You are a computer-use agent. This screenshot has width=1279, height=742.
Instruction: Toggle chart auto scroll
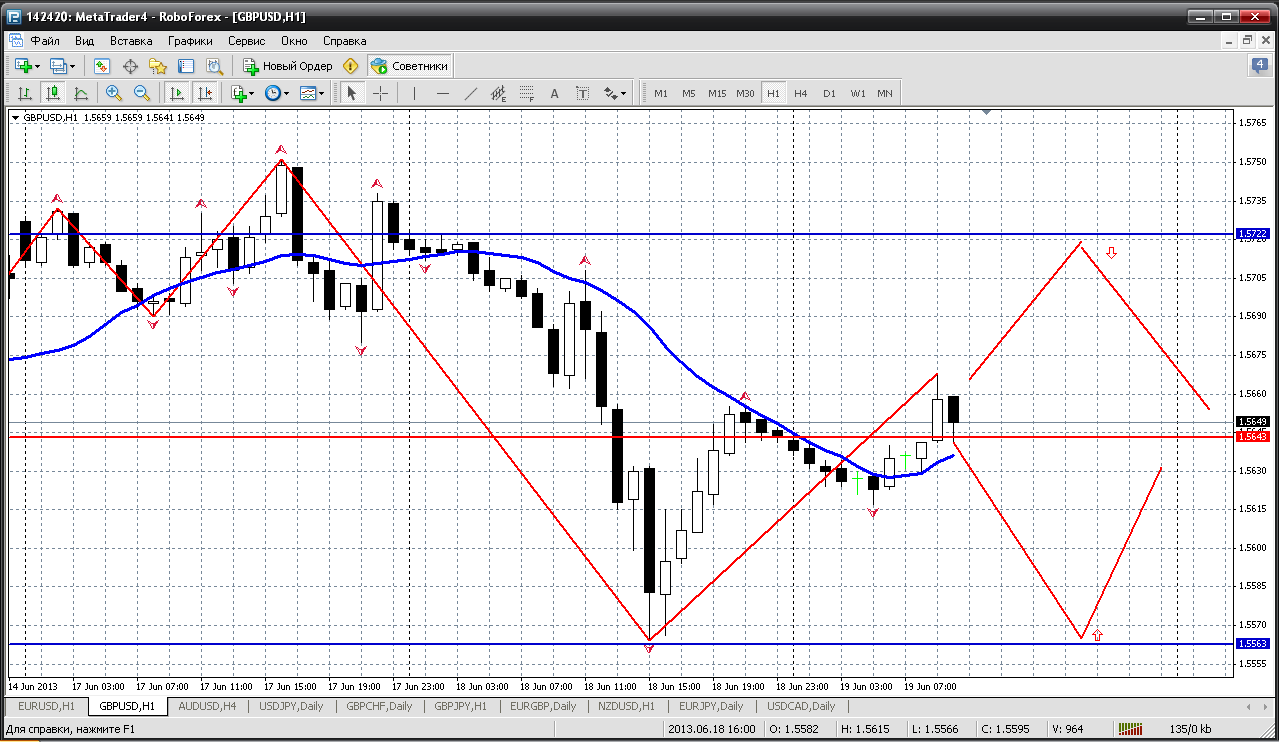(x=177, y=93)
